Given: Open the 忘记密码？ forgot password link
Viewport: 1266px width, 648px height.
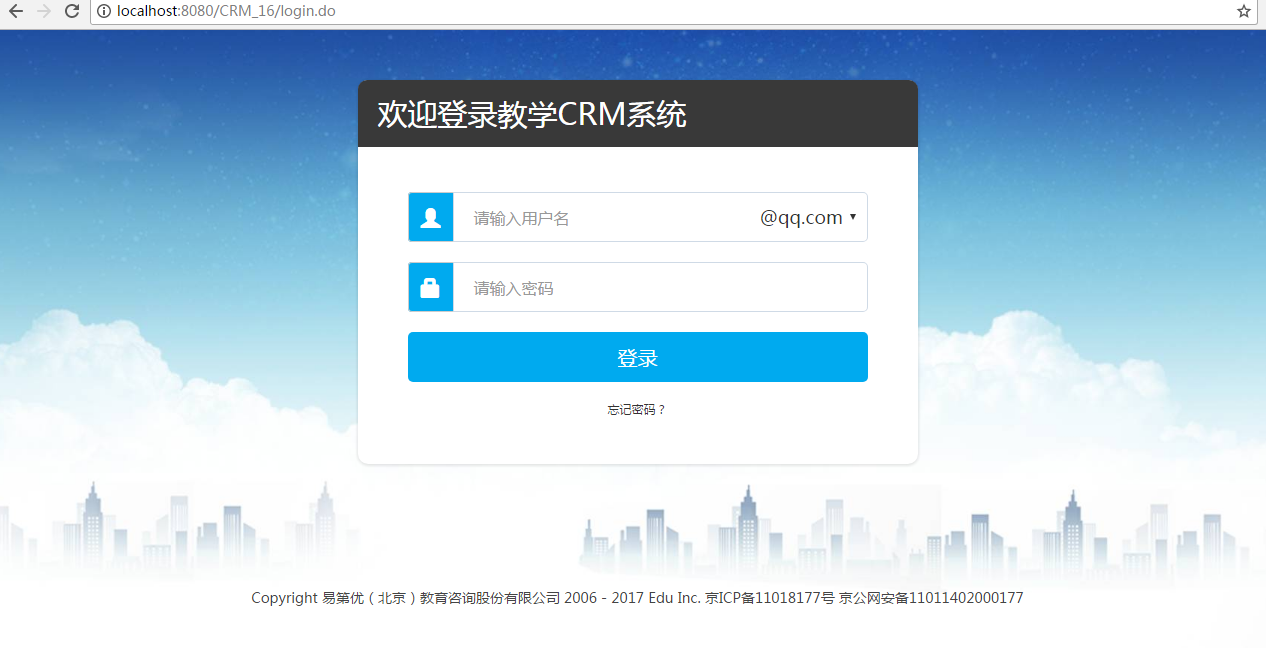Looking at the screenshot, I should [x=637, y=410].
